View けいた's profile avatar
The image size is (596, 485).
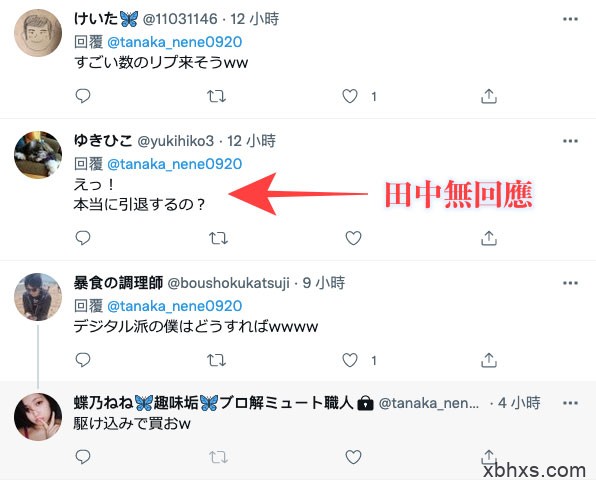tap(38, 33)
